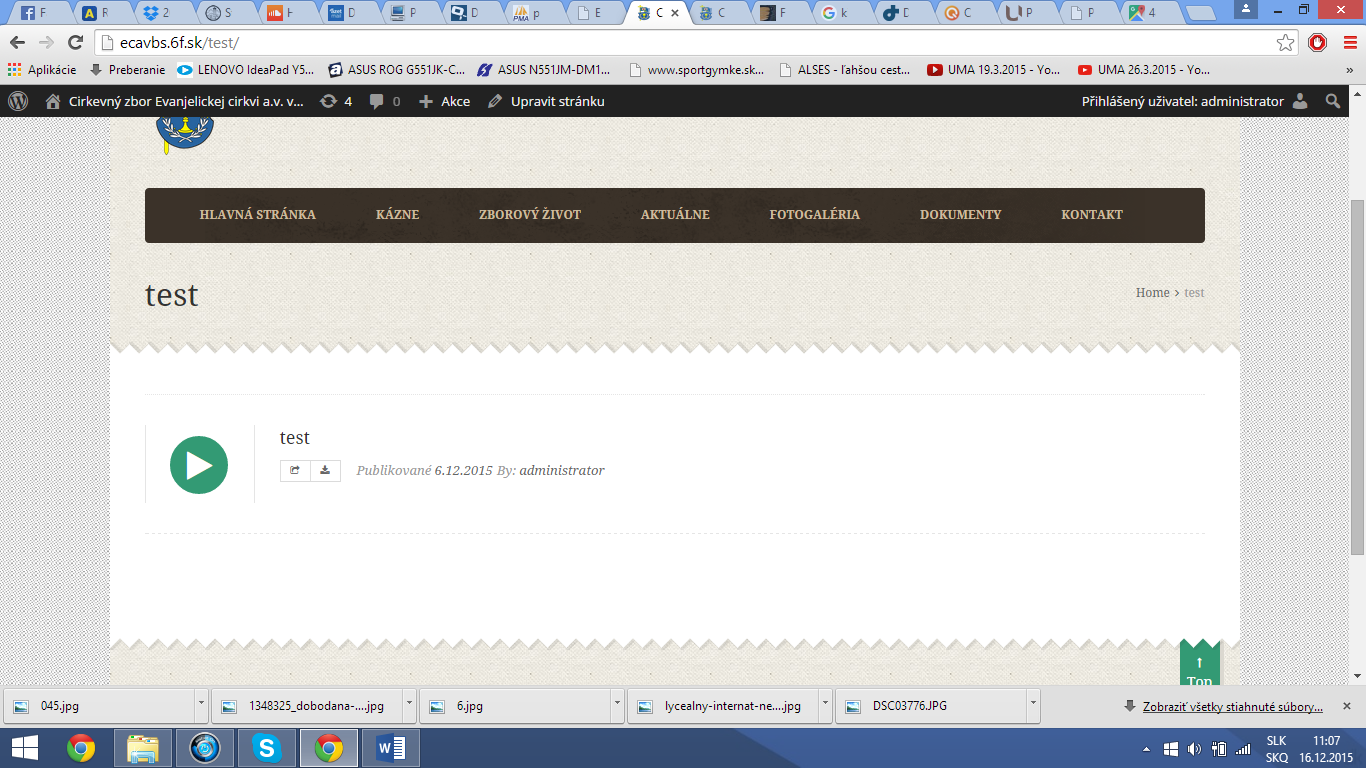Click the share icon under the test title
The image size is (1366, 768).
(295, 470)
